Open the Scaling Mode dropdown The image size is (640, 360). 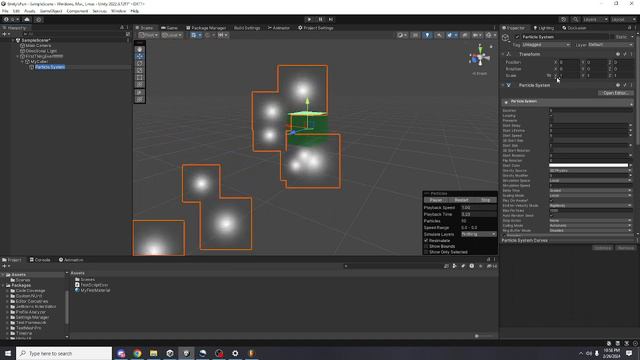click(590, 196)
